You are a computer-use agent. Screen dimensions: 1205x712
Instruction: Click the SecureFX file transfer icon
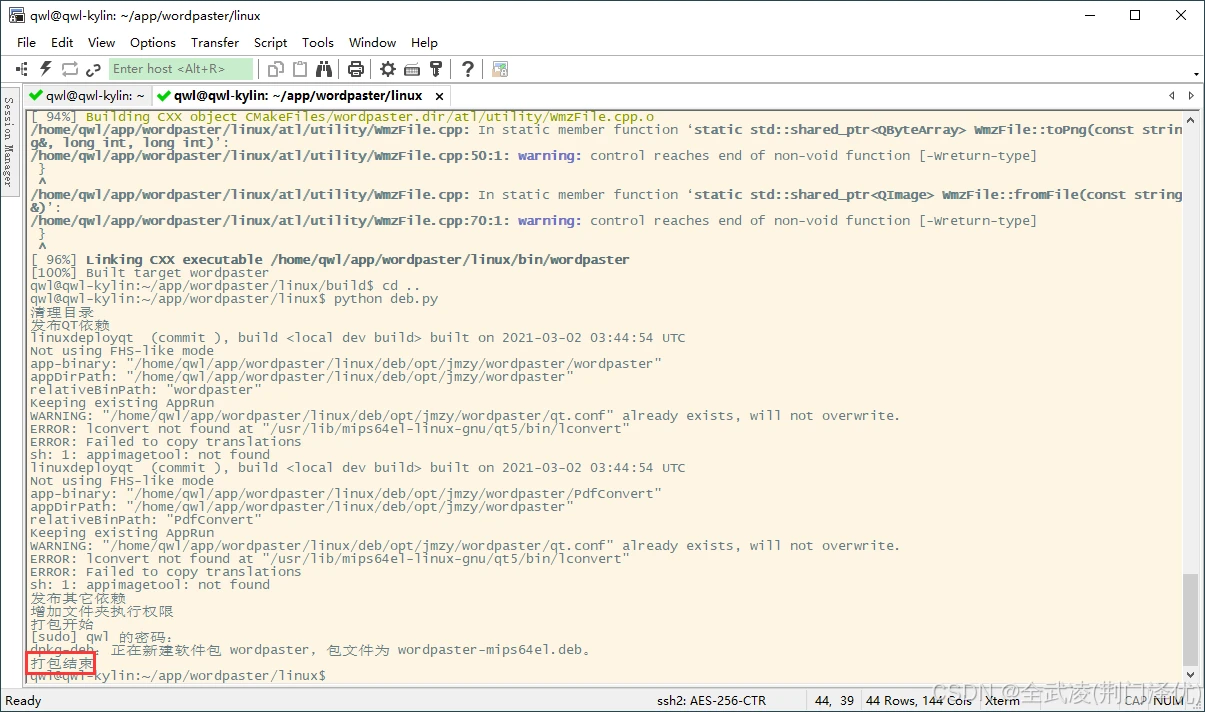coord(500,69)
